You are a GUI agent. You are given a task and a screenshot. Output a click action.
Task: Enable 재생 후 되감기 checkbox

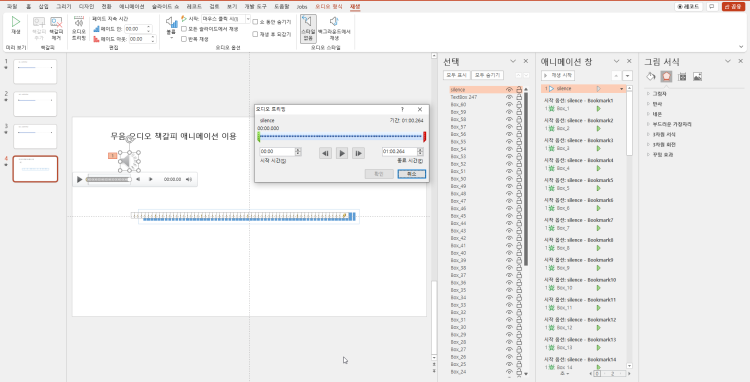coord(255,34)
